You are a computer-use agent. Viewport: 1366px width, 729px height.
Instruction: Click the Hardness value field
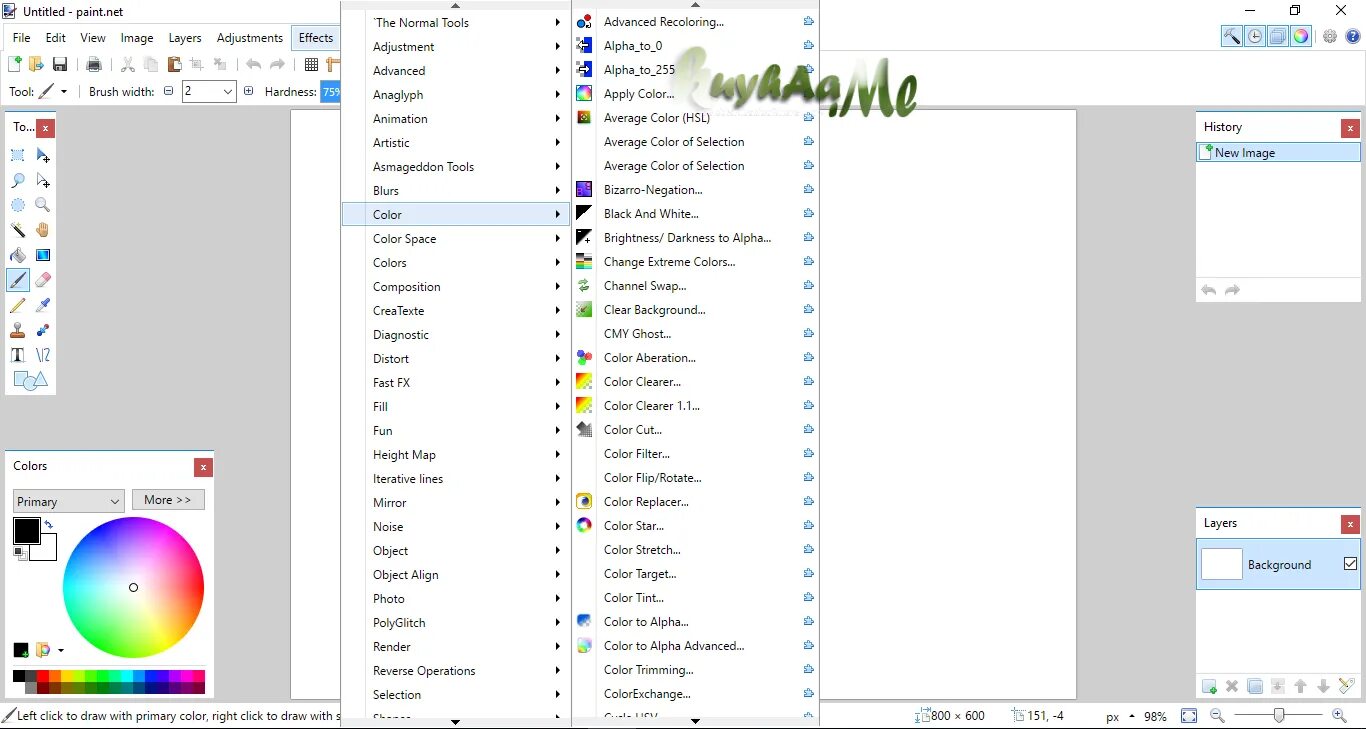point(330,91)
